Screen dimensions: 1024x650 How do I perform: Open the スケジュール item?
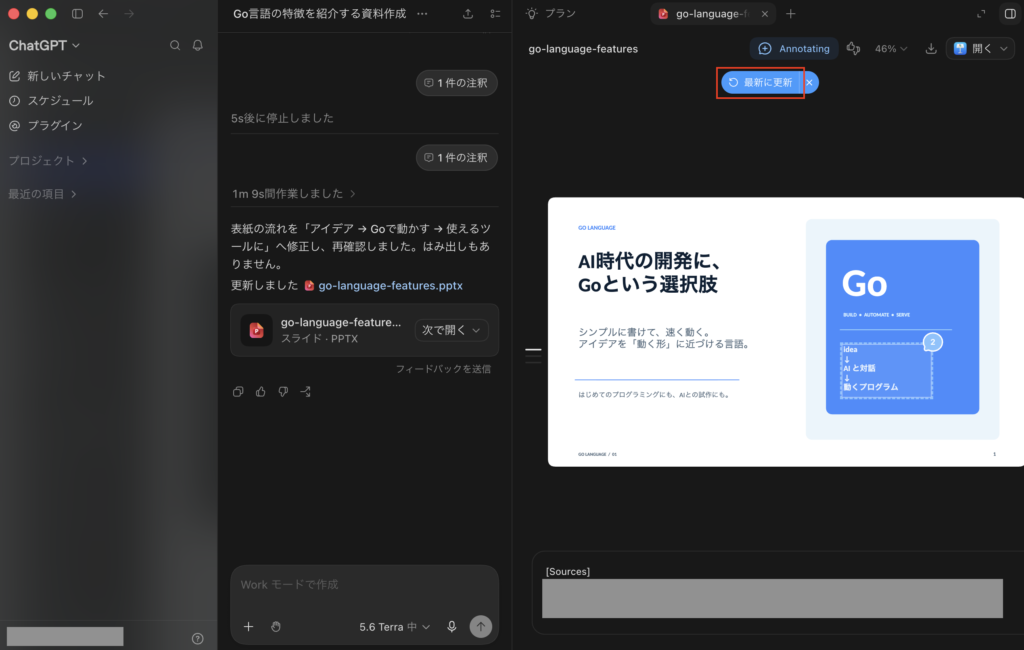(51, 101)
